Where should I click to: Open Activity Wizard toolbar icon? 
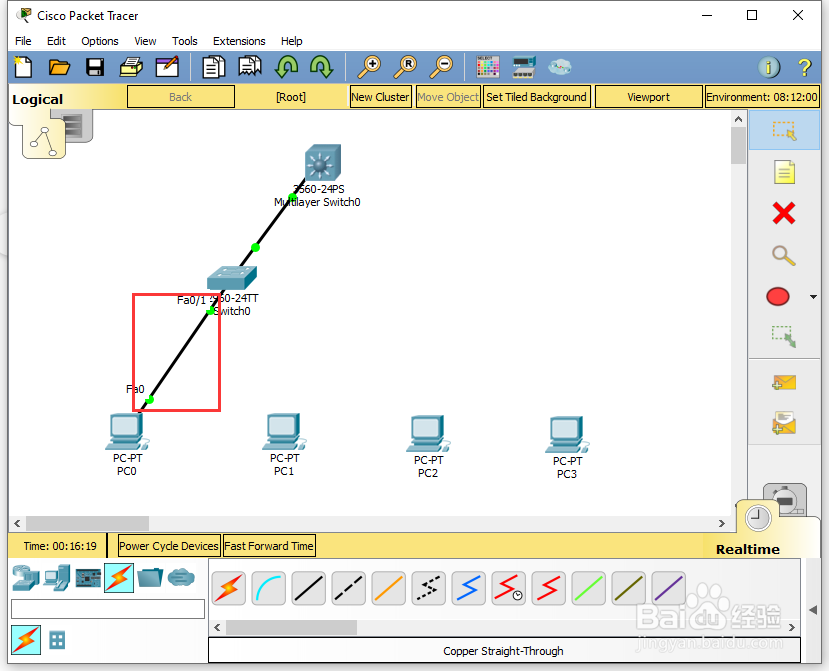point(167,67)
